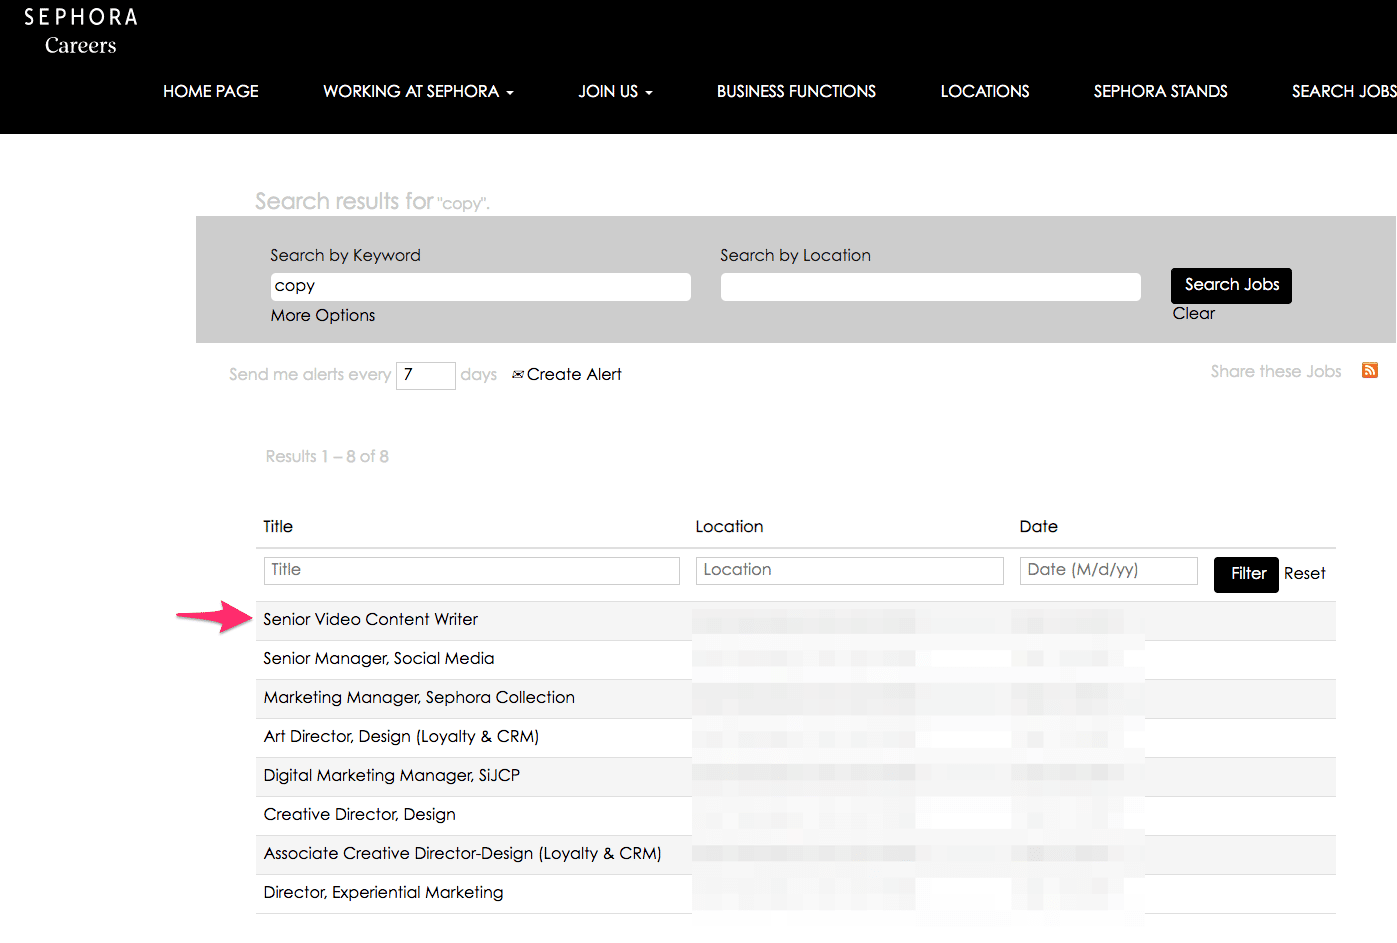Click the RSS feed icon

(x=1369, y=371)
